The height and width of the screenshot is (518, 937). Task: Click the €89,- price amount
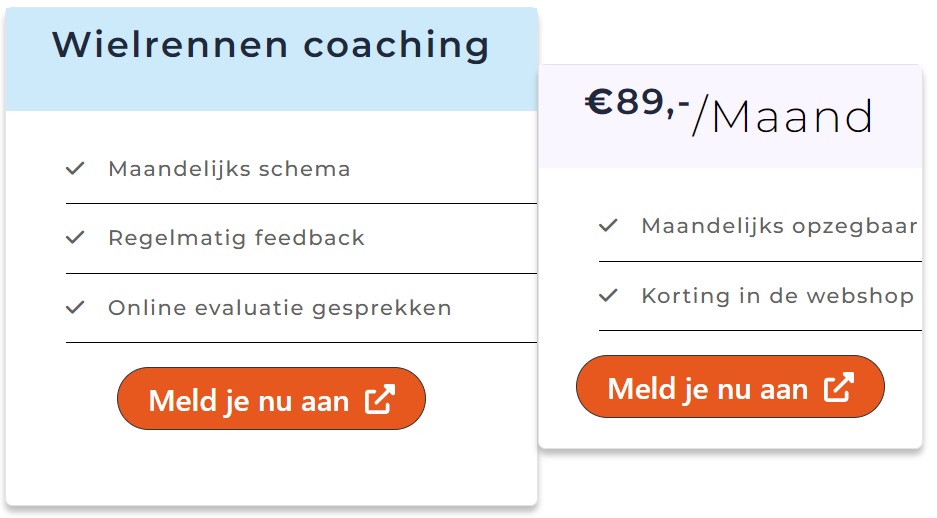coord(637,103)
